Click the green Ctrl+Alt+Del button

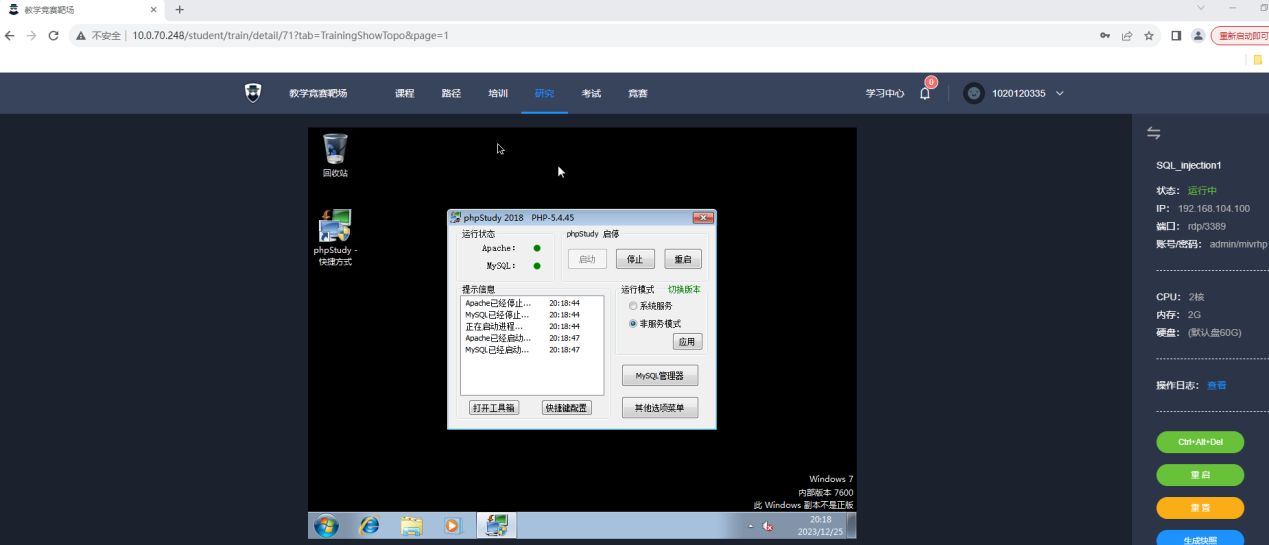1200,442
